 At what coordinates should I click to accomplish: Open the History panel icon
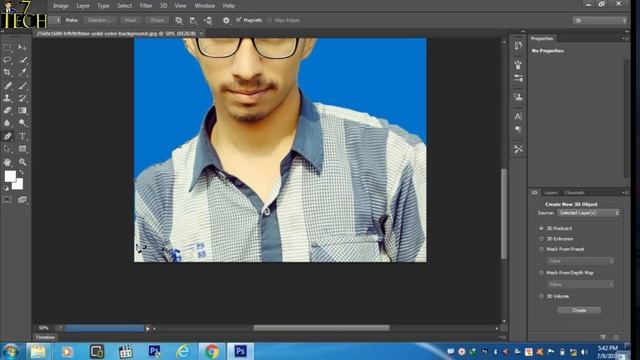pos(518,46)
